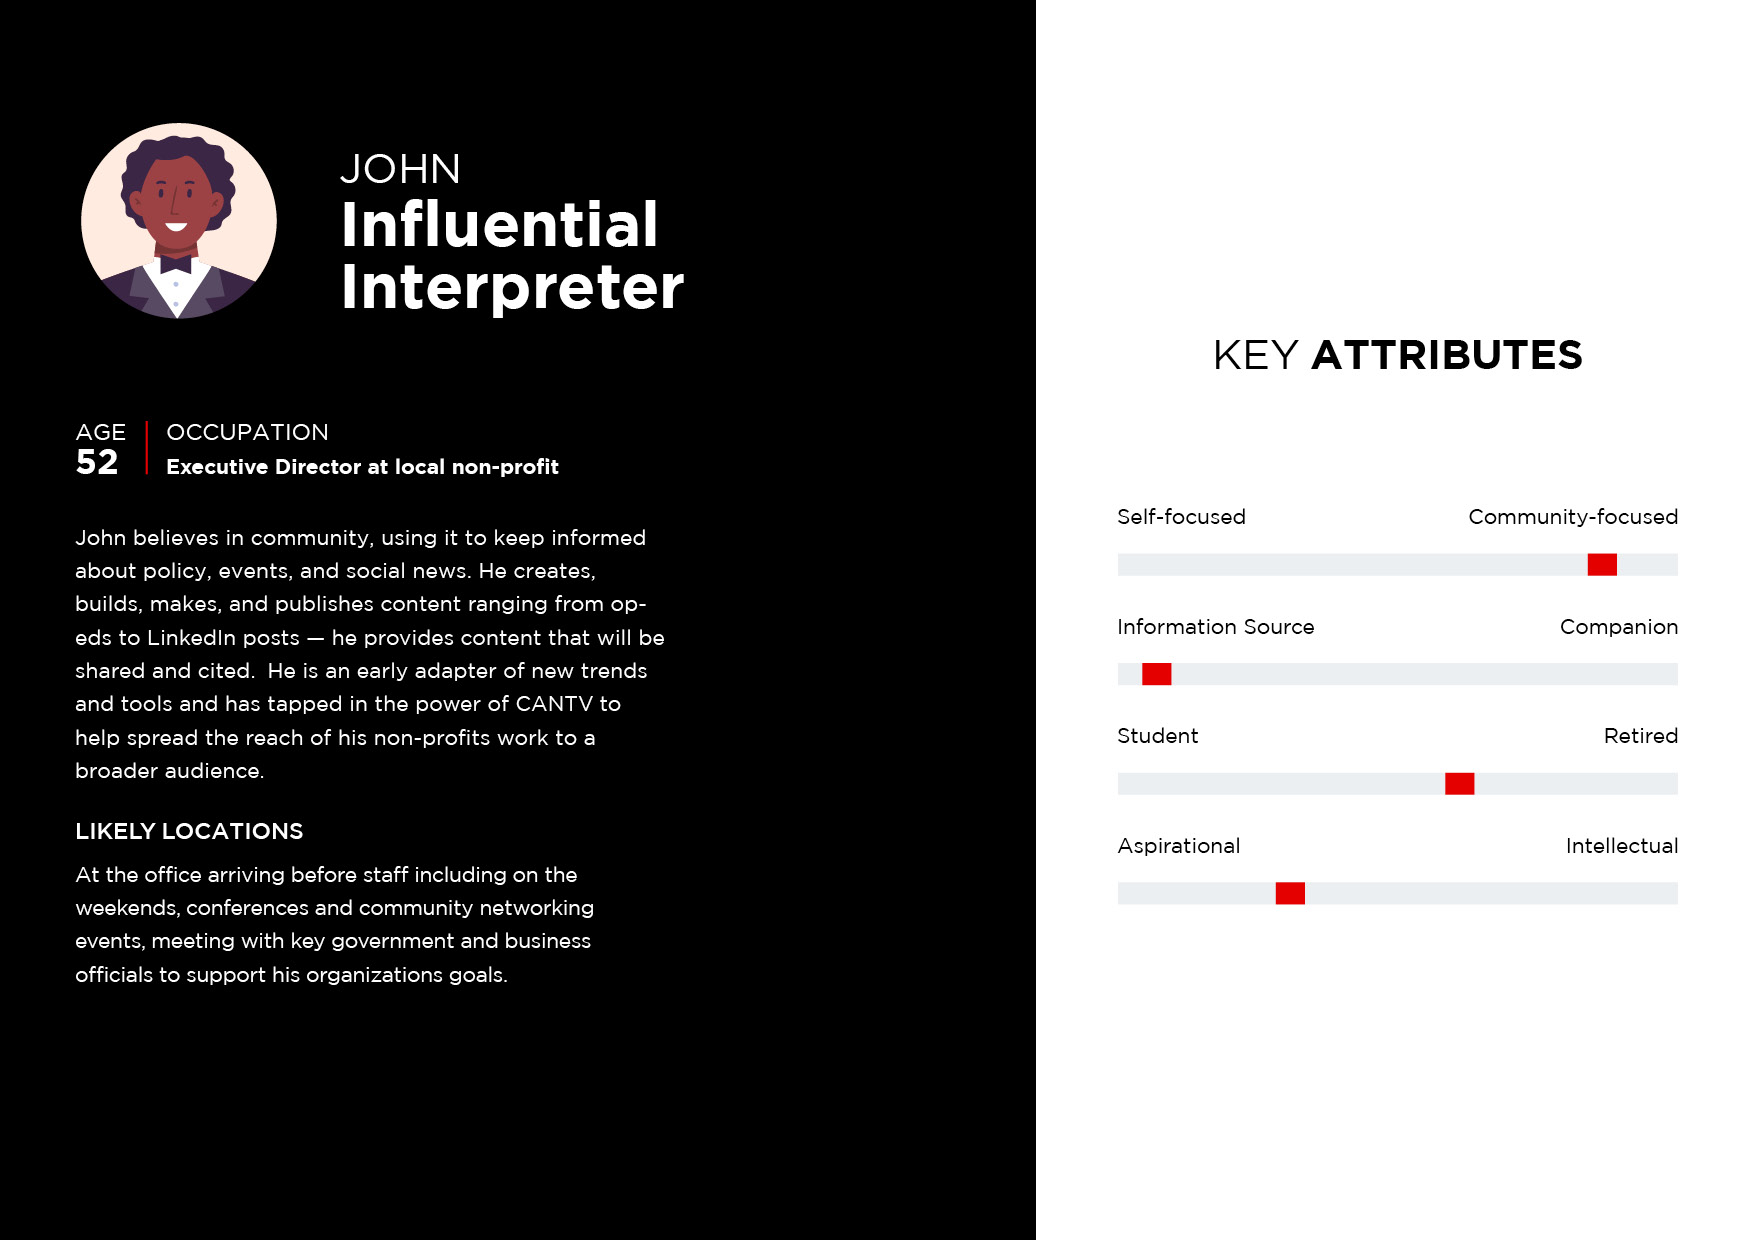The width and height of the screenshot is (1754, 1240).
Task: Click the Intellectual label
Action: pos(1622,846)
